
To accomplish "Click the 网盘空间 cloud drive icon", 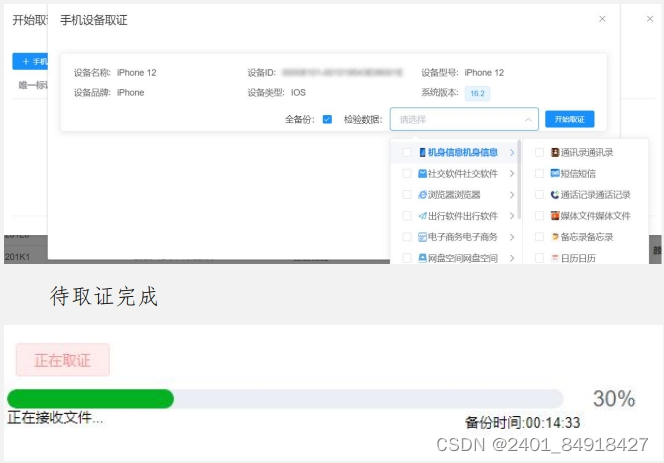I will coord(422,258).
